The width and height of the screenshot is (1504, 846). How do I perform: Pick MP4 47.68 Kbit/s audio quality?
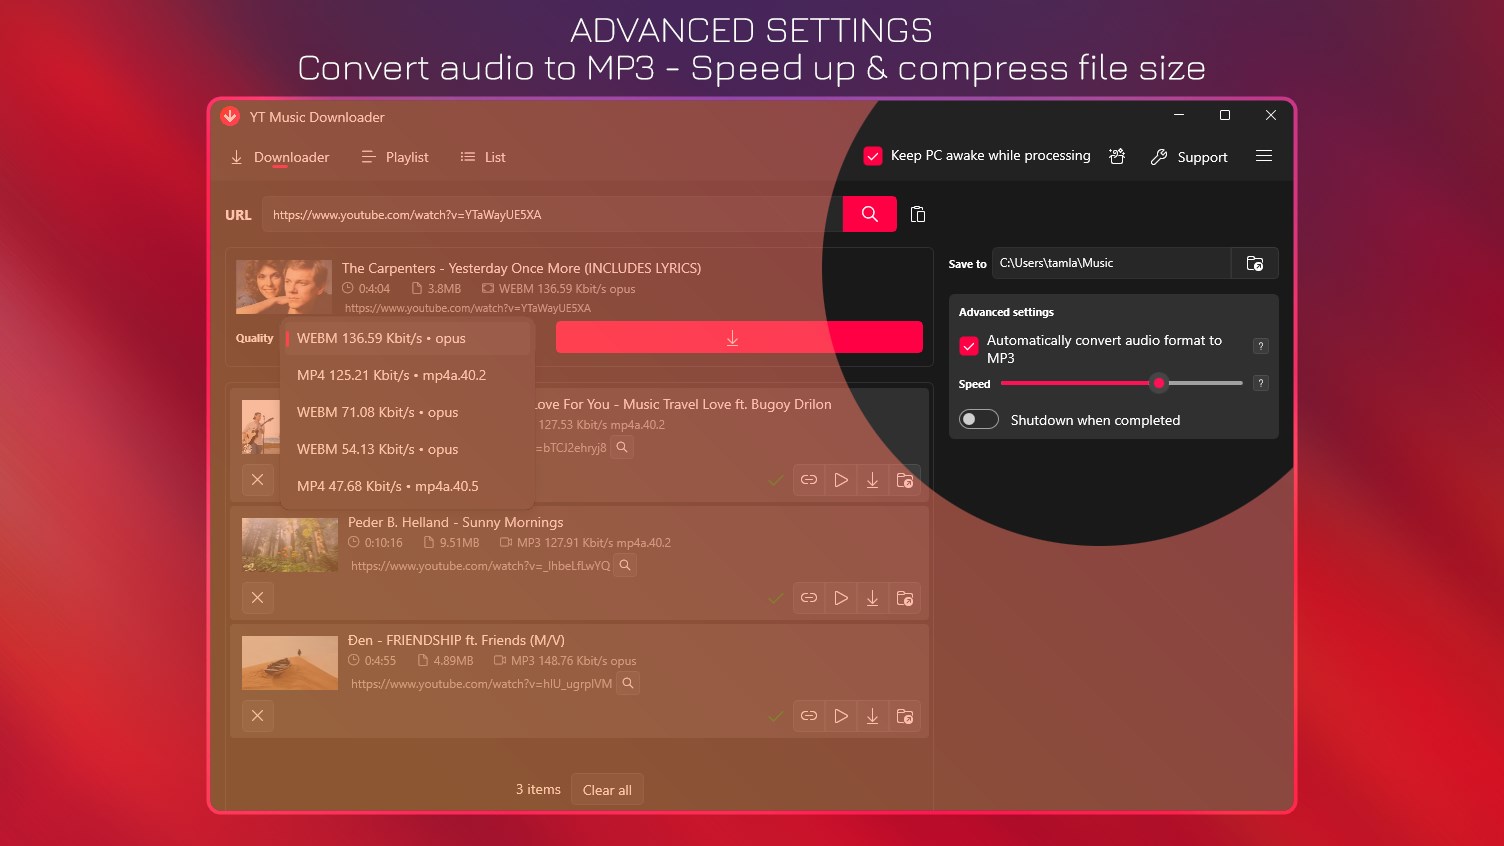[x=386, y=486]
